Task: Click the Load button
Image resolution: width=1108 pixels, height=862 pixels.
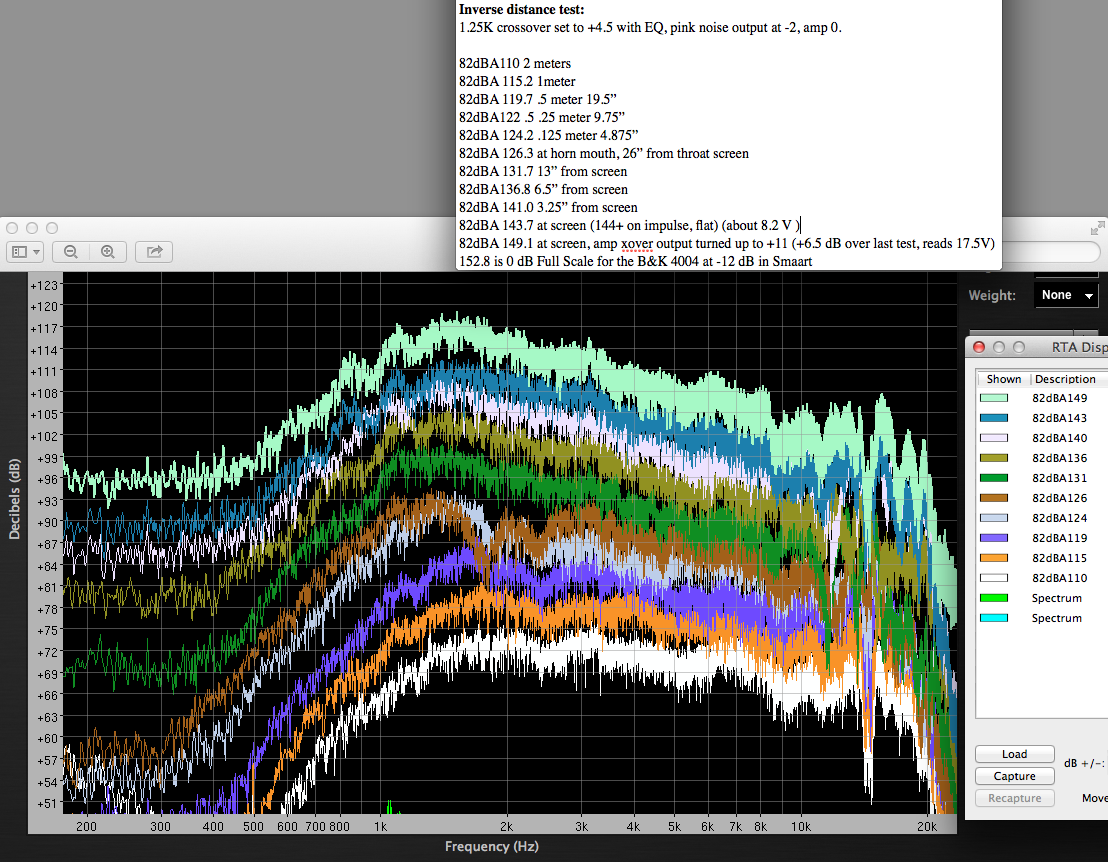Action: click(x=1014, y=754)
